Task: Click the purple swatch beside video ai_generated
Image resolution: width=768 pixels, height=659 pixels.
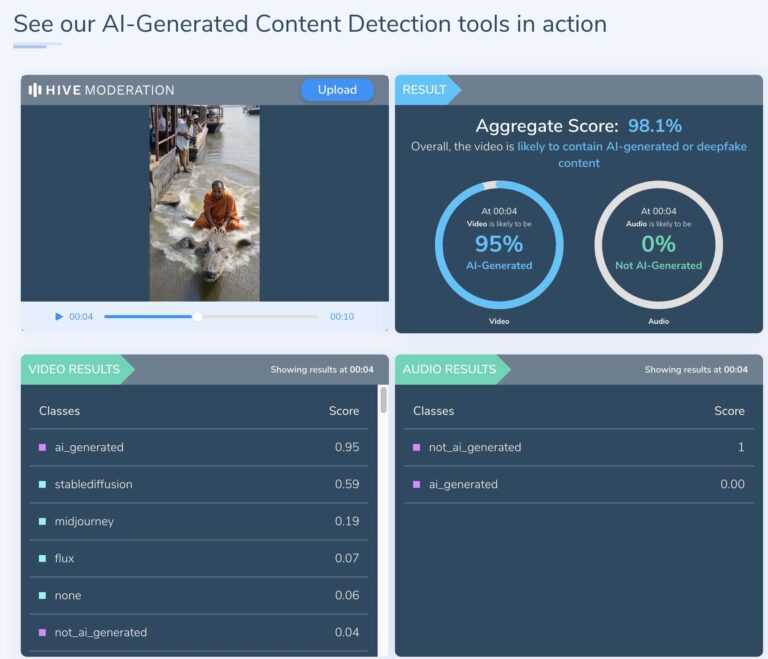Action: pos(43,447)
